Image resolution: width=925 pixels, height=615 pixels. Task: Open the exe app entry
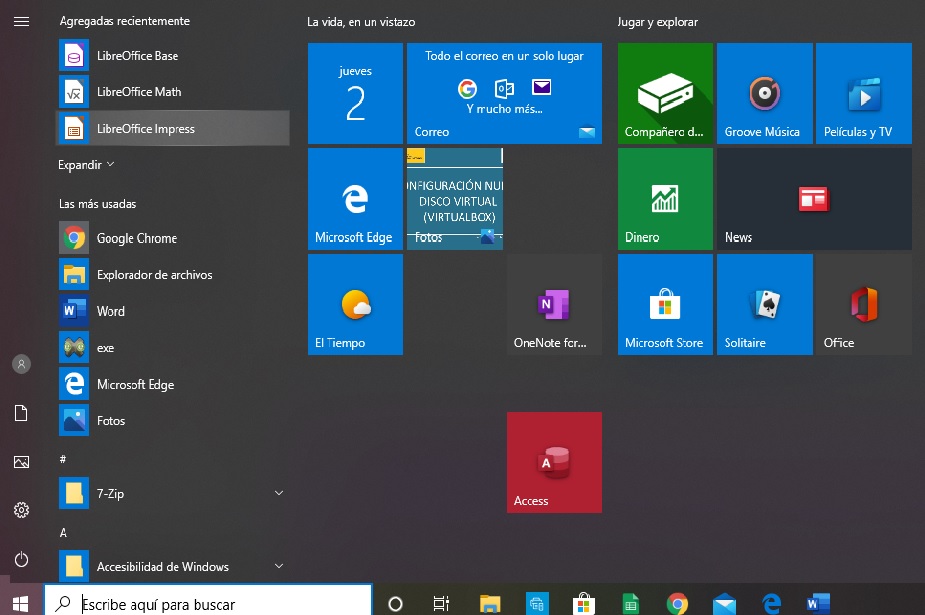(173, 347)
